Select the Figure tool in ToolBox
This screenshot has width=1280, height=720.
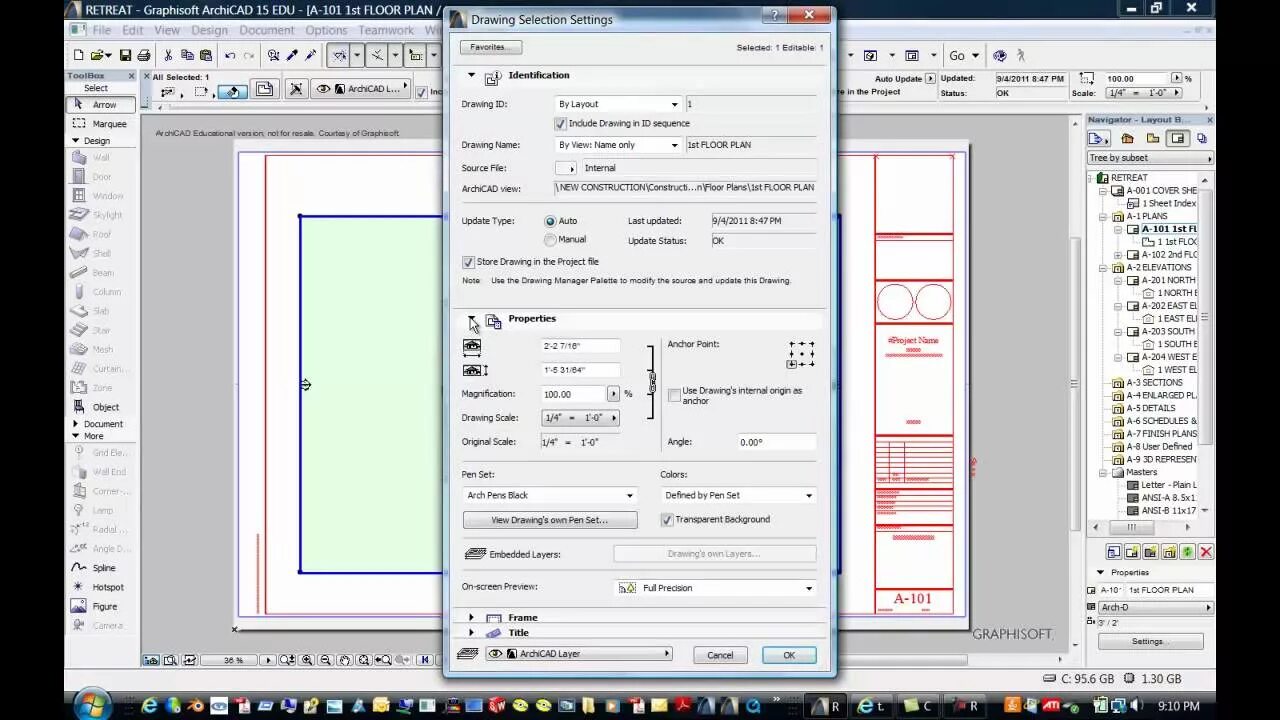(102, 606)
